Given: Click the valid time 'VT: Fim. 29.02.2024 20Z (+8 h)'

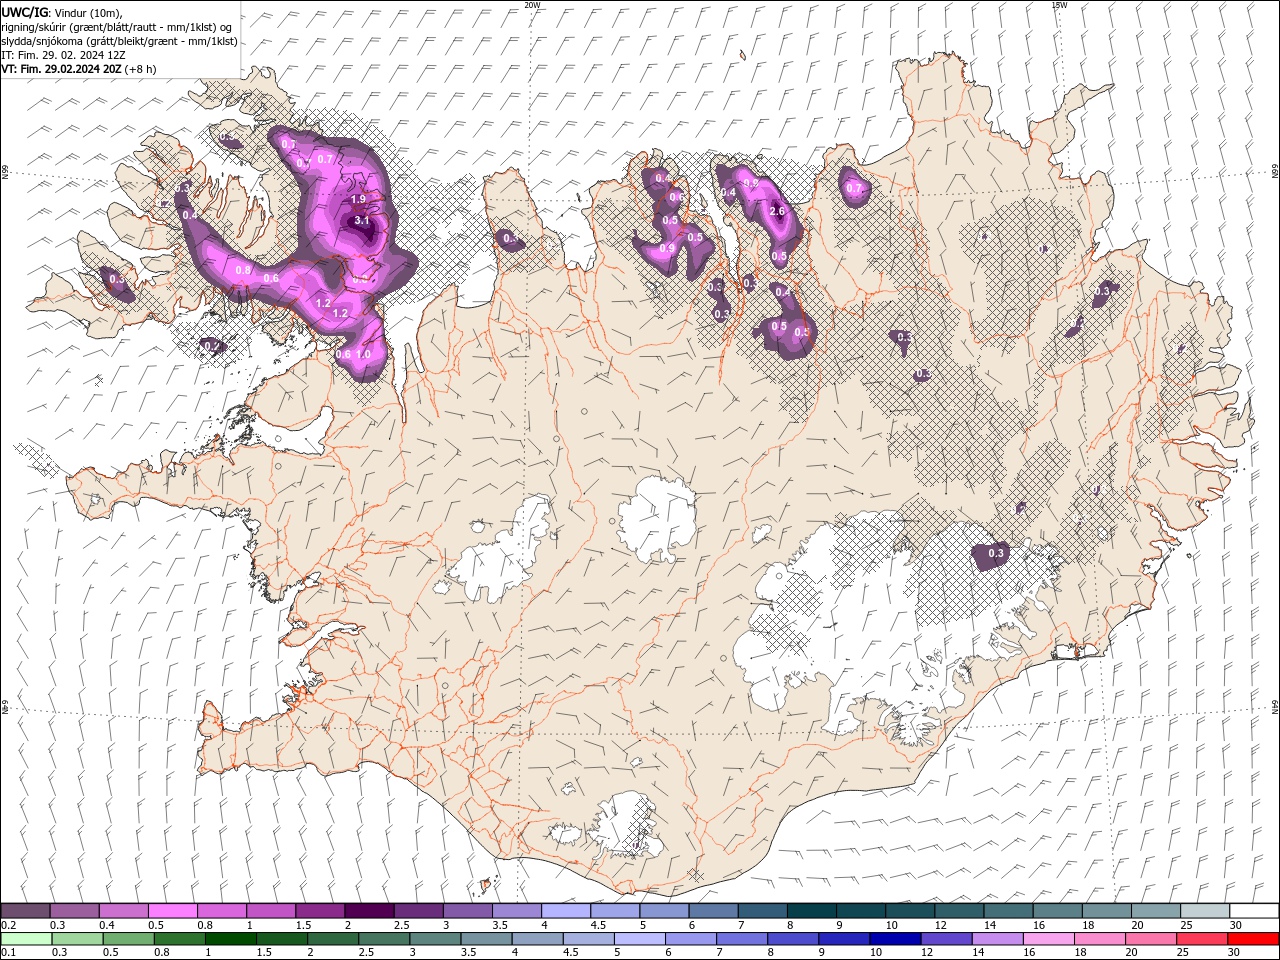Looking at the screenshot, I should 79,69.
